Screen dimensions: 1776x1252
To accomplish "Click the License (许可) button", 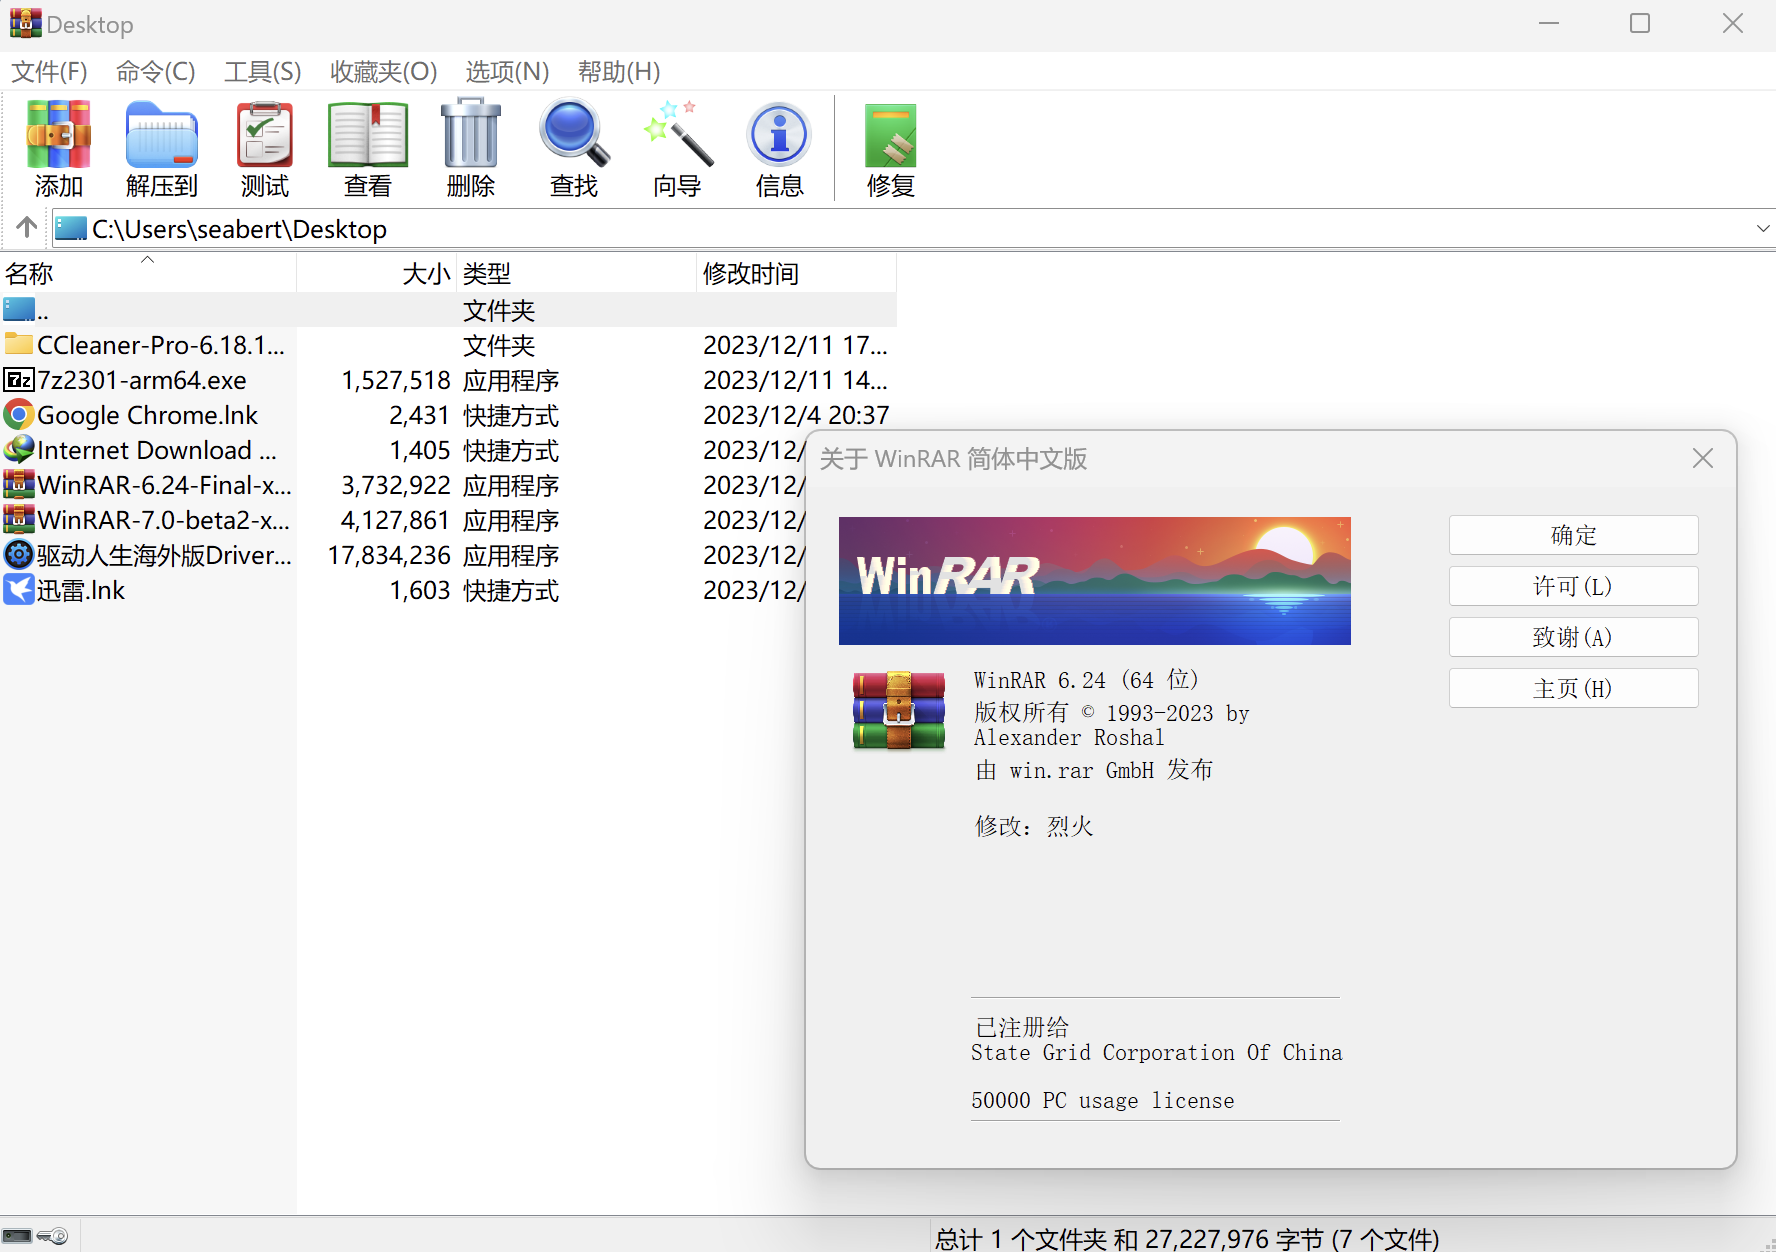I will (x=1572, y=586).
